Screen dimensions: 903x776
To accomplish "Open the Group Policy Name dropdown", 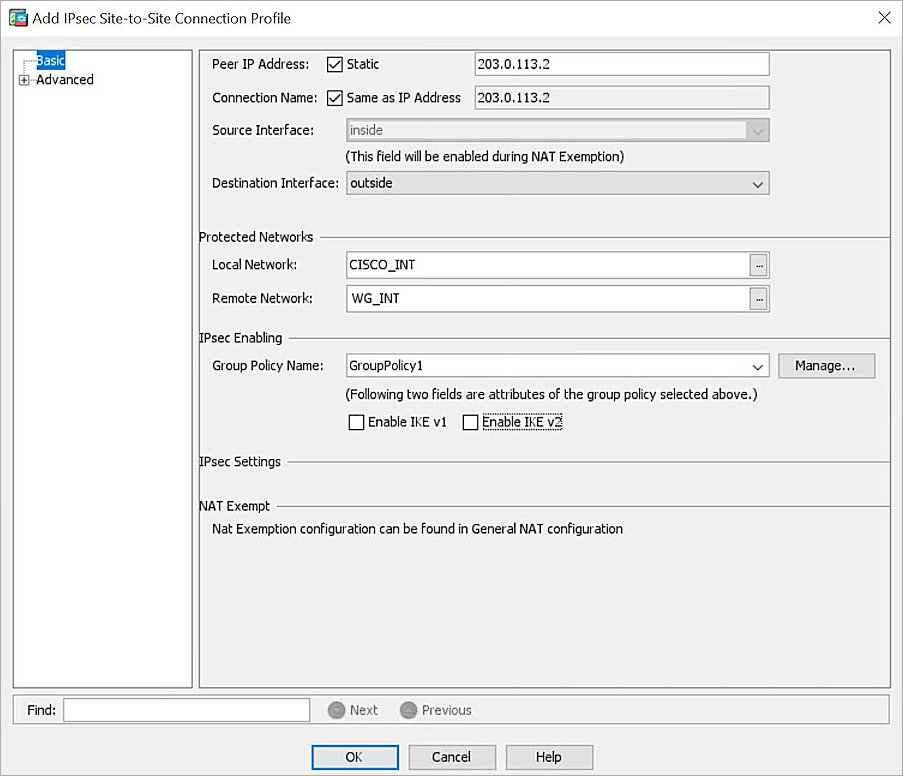I will click(758, 366).
